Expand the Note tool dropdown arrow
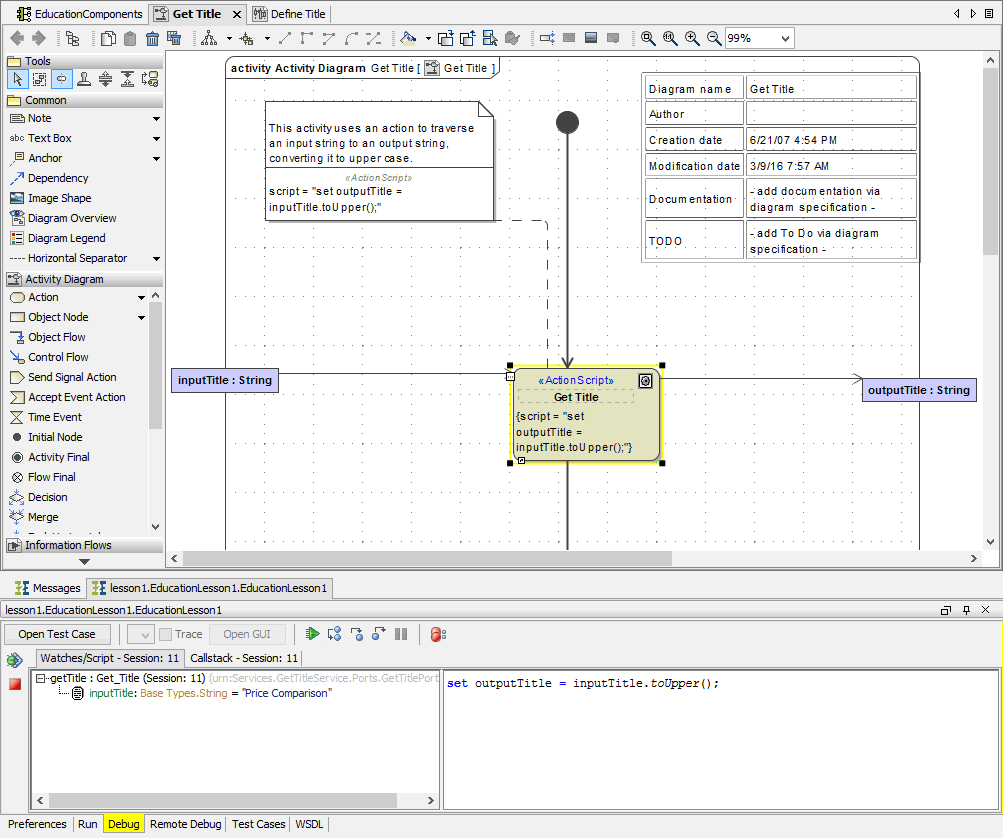 coord(156,119)
